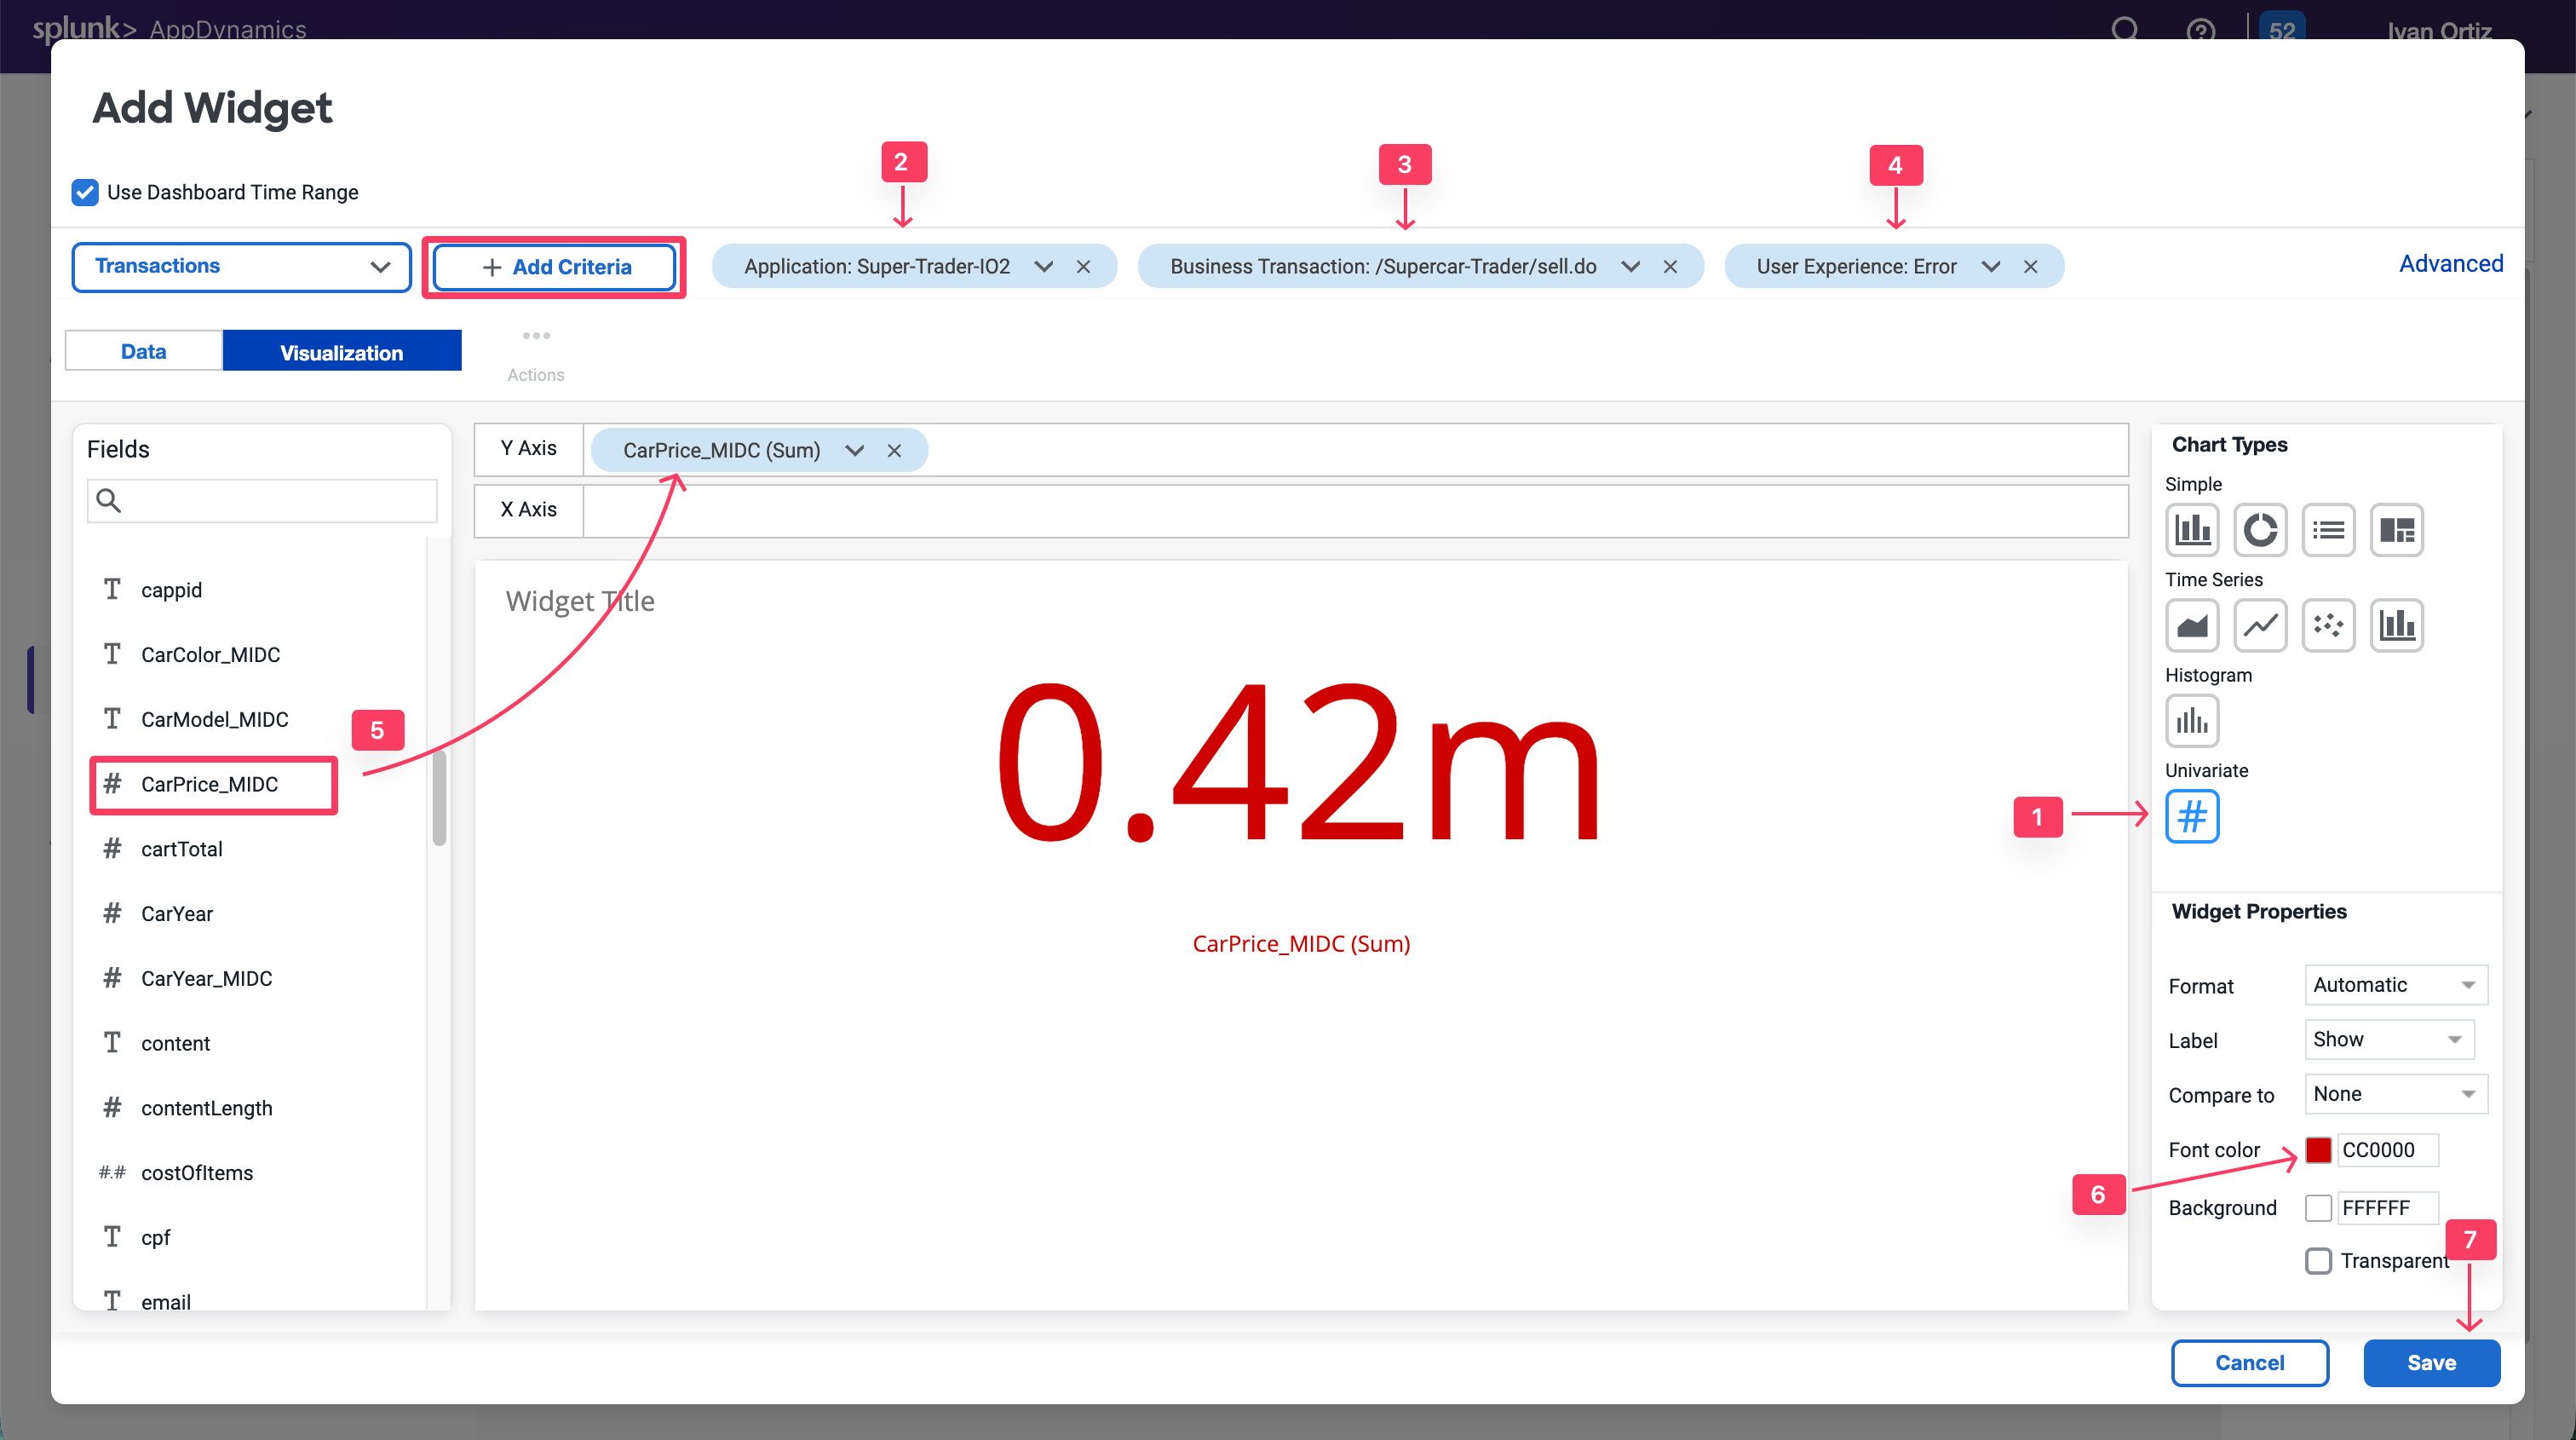The width and height of the screenshot is (2576, 1440).
Task: Uncheck Use Dashboard Time Range
Action: 85,192
